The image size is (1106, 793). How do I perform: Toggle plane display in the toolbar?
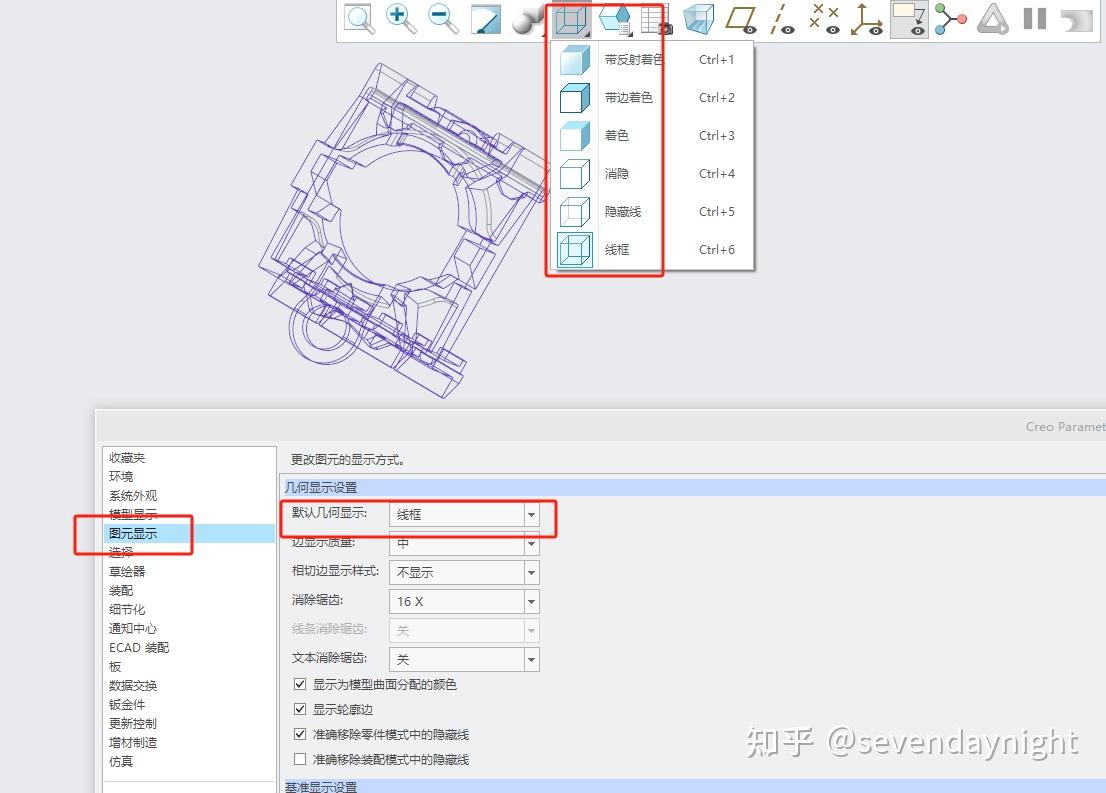coord(741,18)
